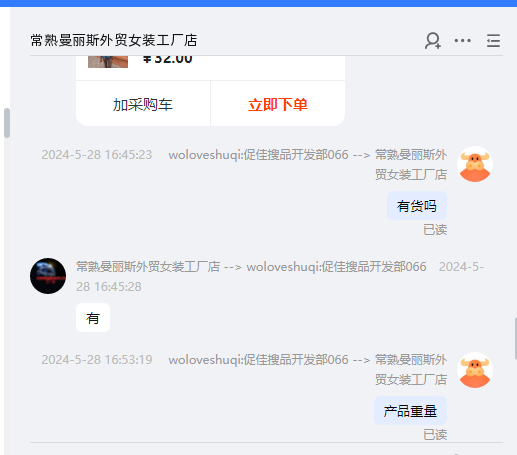Click the add contact icon
The height and width of the screenshot is (455, 517).
(433, 41)
